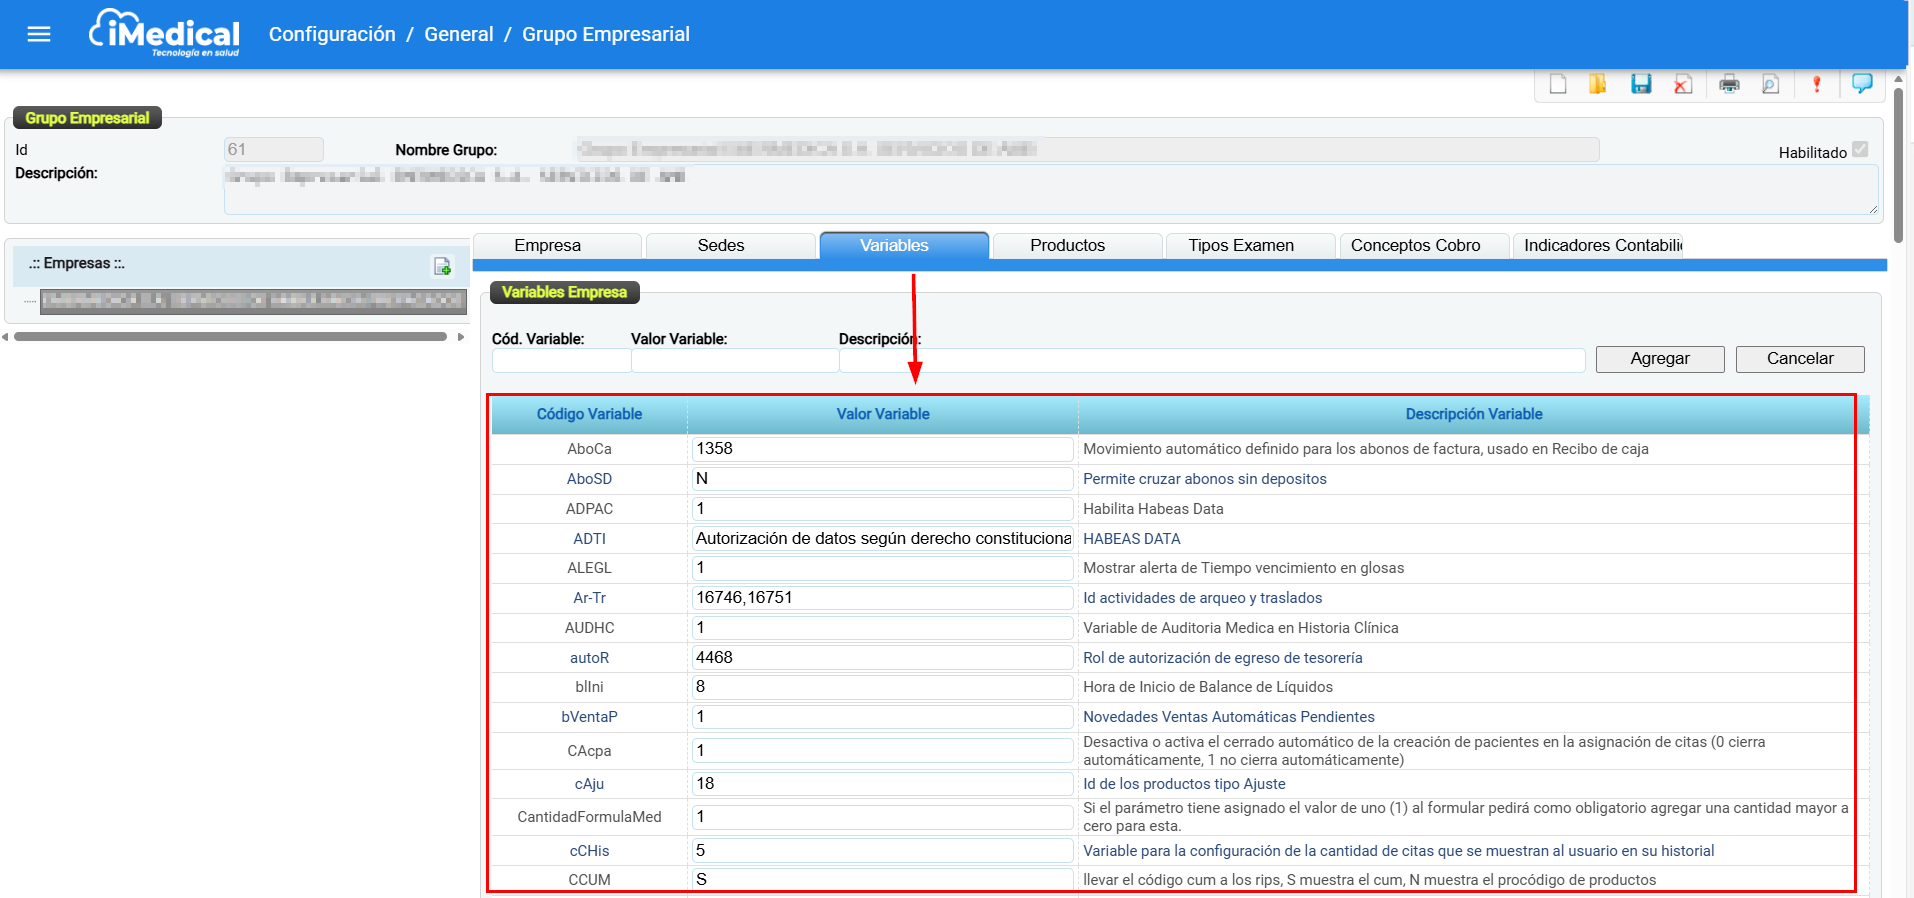The image size is (1914, 898).
Task: Save using the floppy disk icon
Action: pos(1641,84)
